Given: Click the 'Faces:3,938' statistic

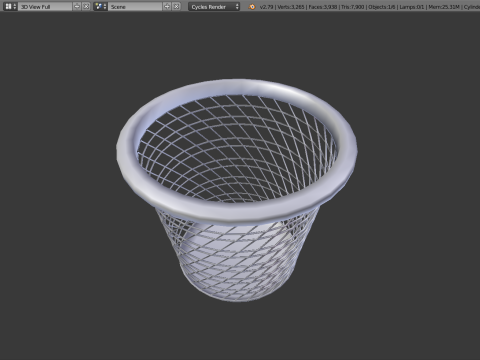Looking at the screenshot, I should (323, 7).
